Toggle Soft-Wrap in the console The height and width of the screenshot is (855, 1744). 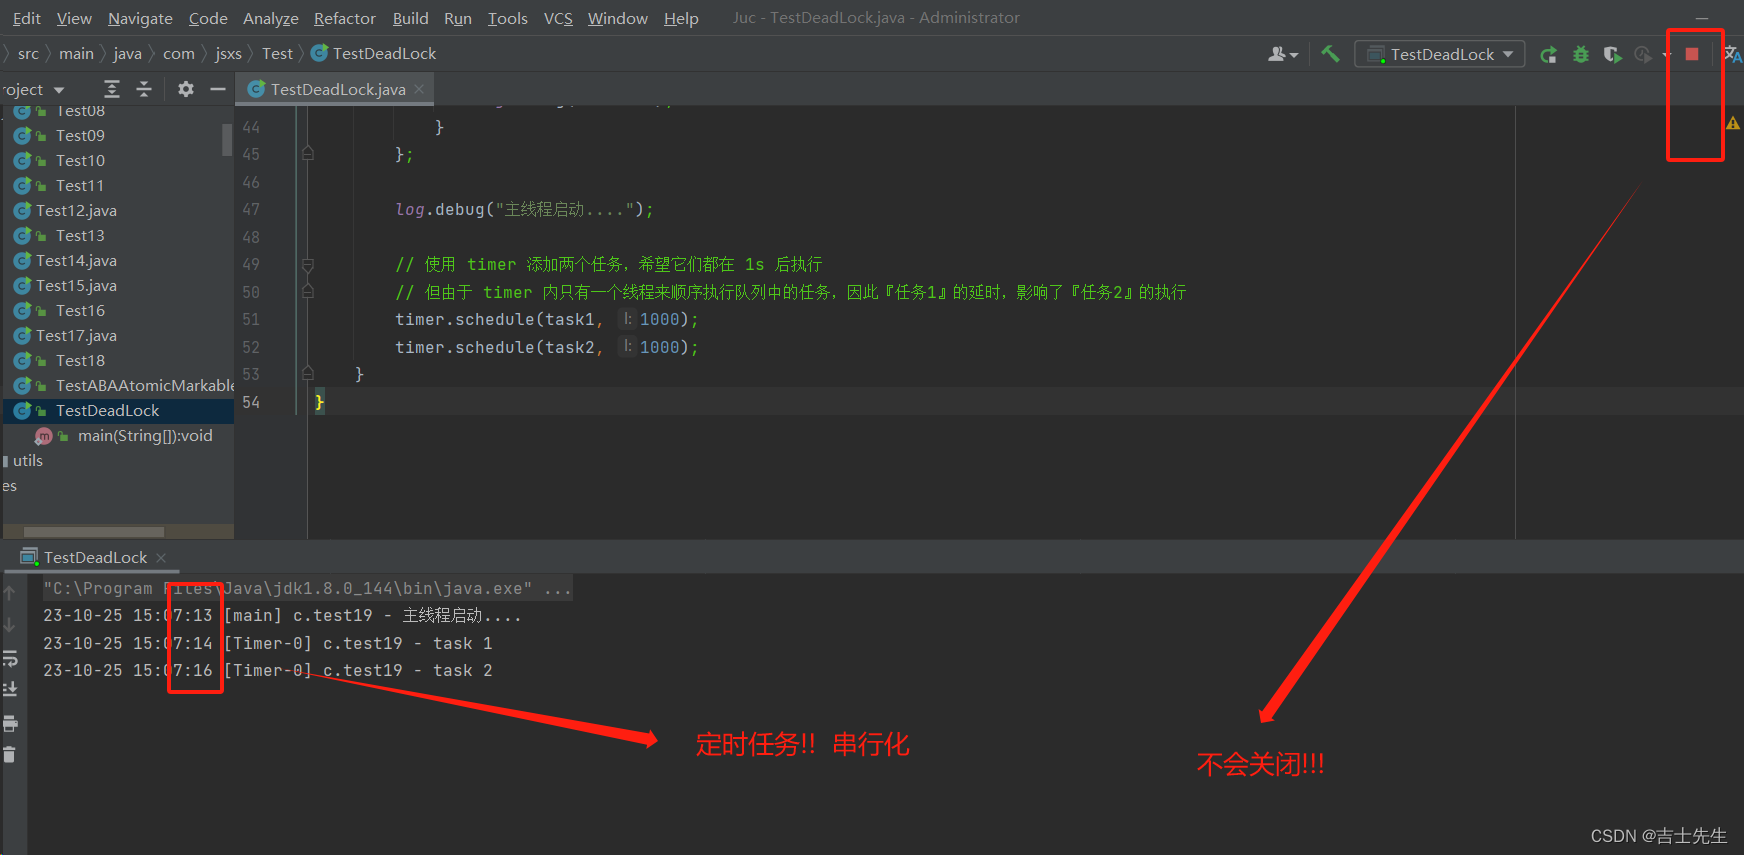(x=10, y=658)
